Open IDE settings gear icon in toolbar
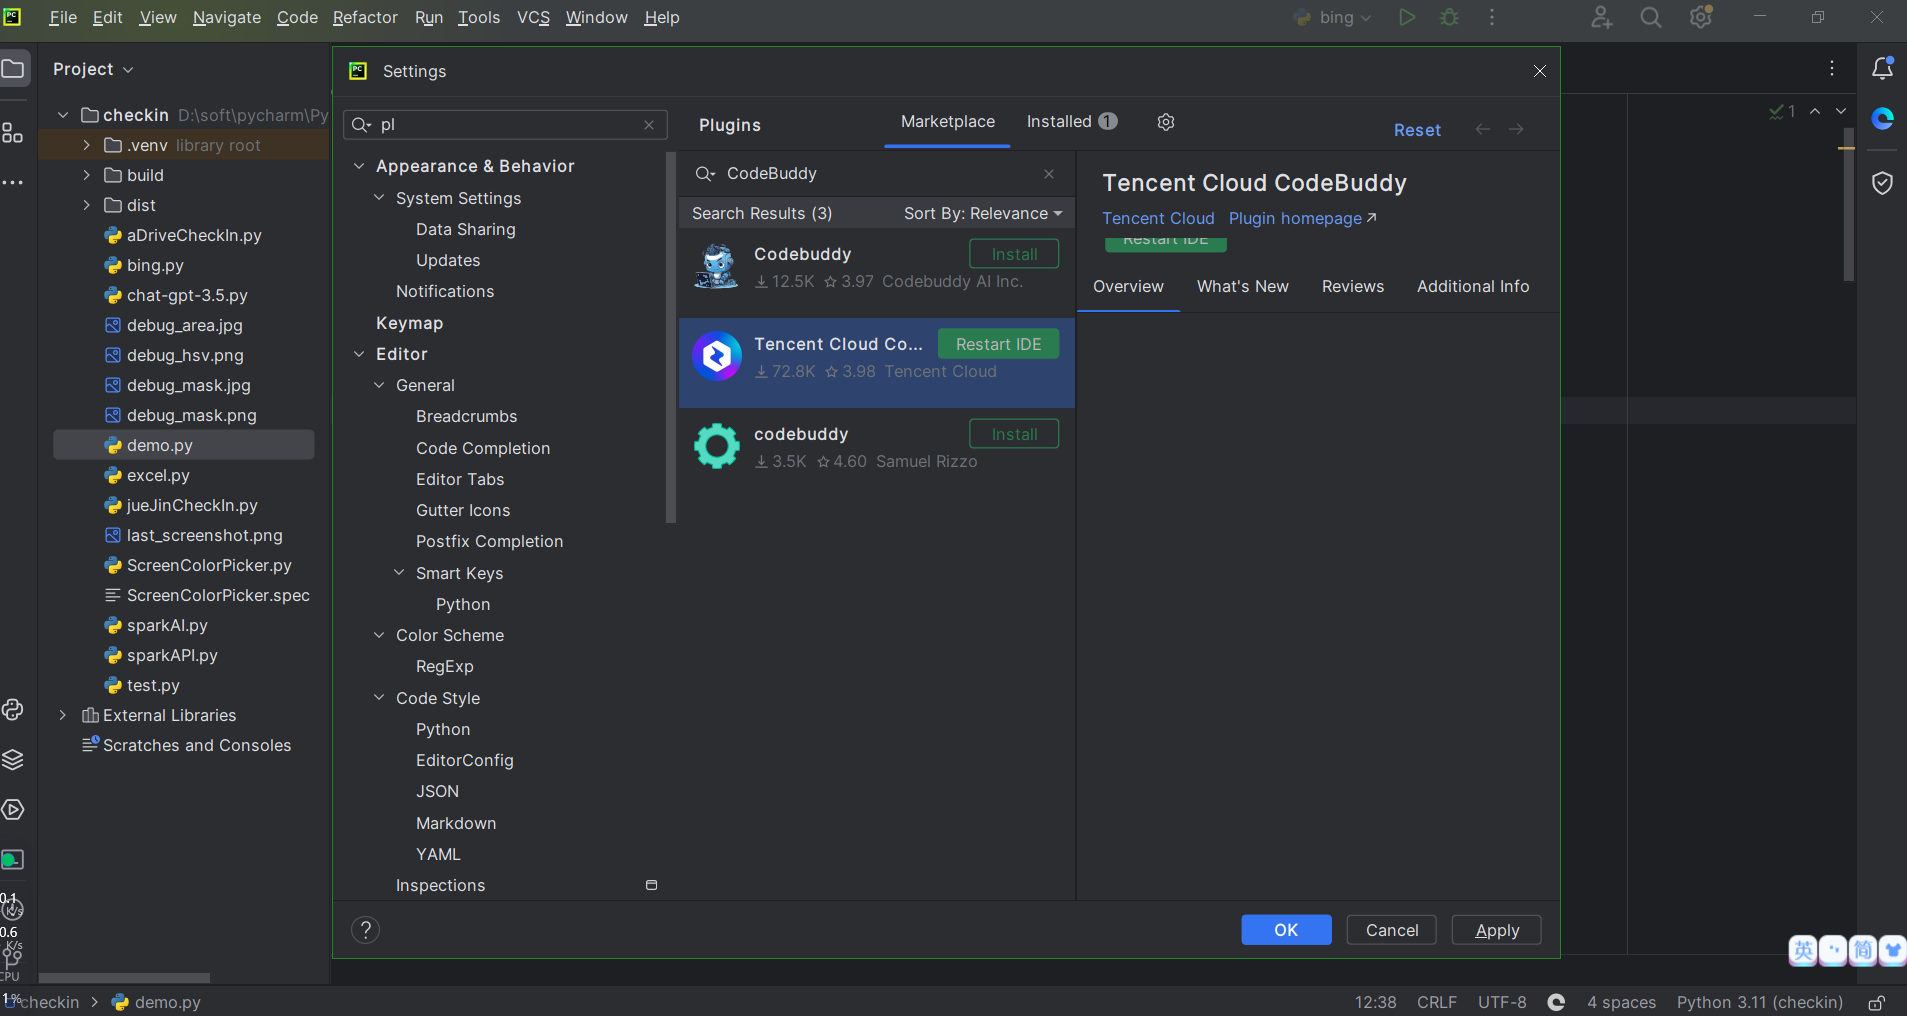 coord(1701,17)
